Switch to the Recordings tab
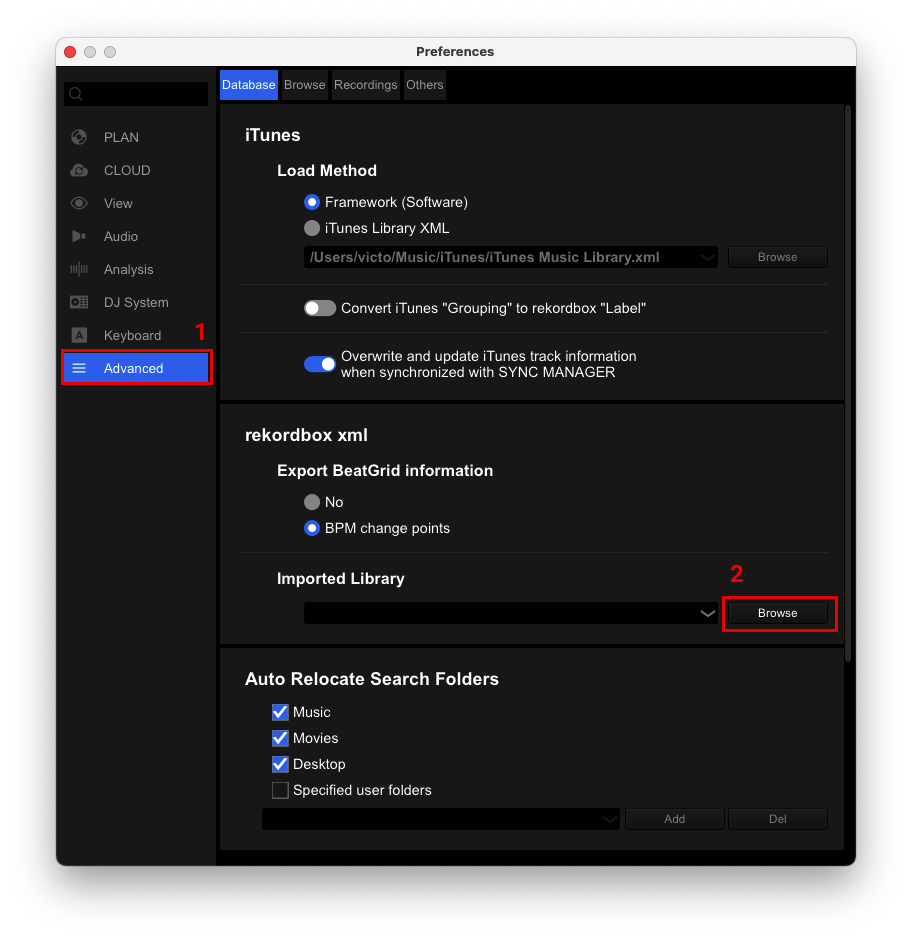 (x=365, y=85)
